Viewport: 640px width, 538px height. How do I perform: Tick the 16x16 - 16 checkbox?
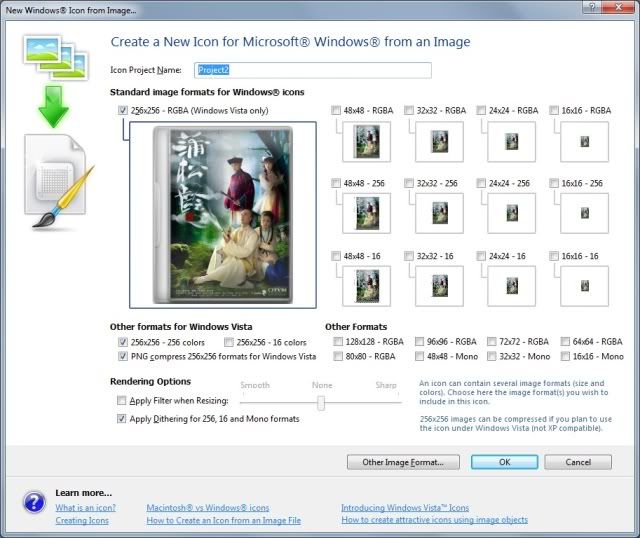click(554, 256)
